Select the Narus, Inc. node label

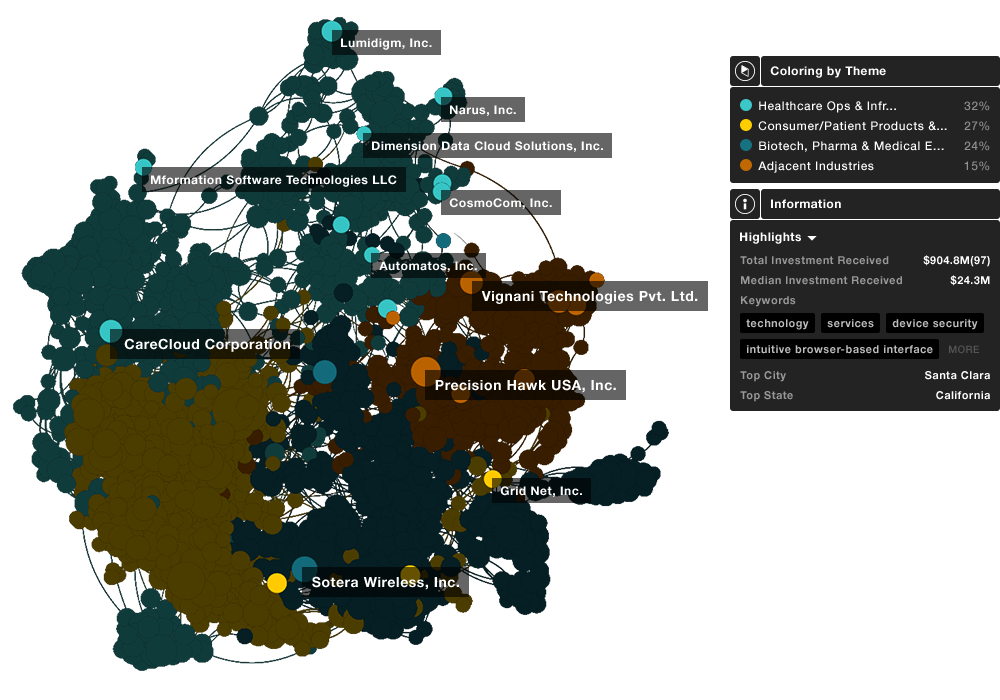[x=483, y=110]
